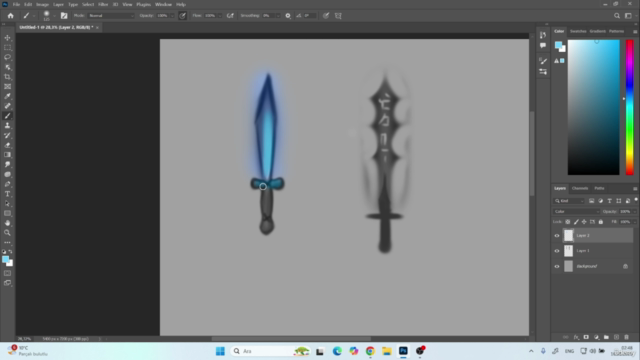Select the Crop tool

[7, 77]
